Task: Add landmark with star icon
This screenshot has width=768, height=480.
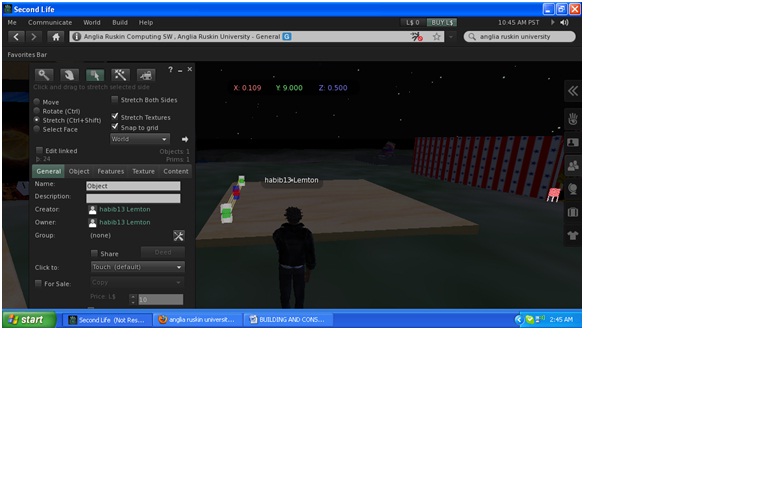Action: (x=436, y=37)
